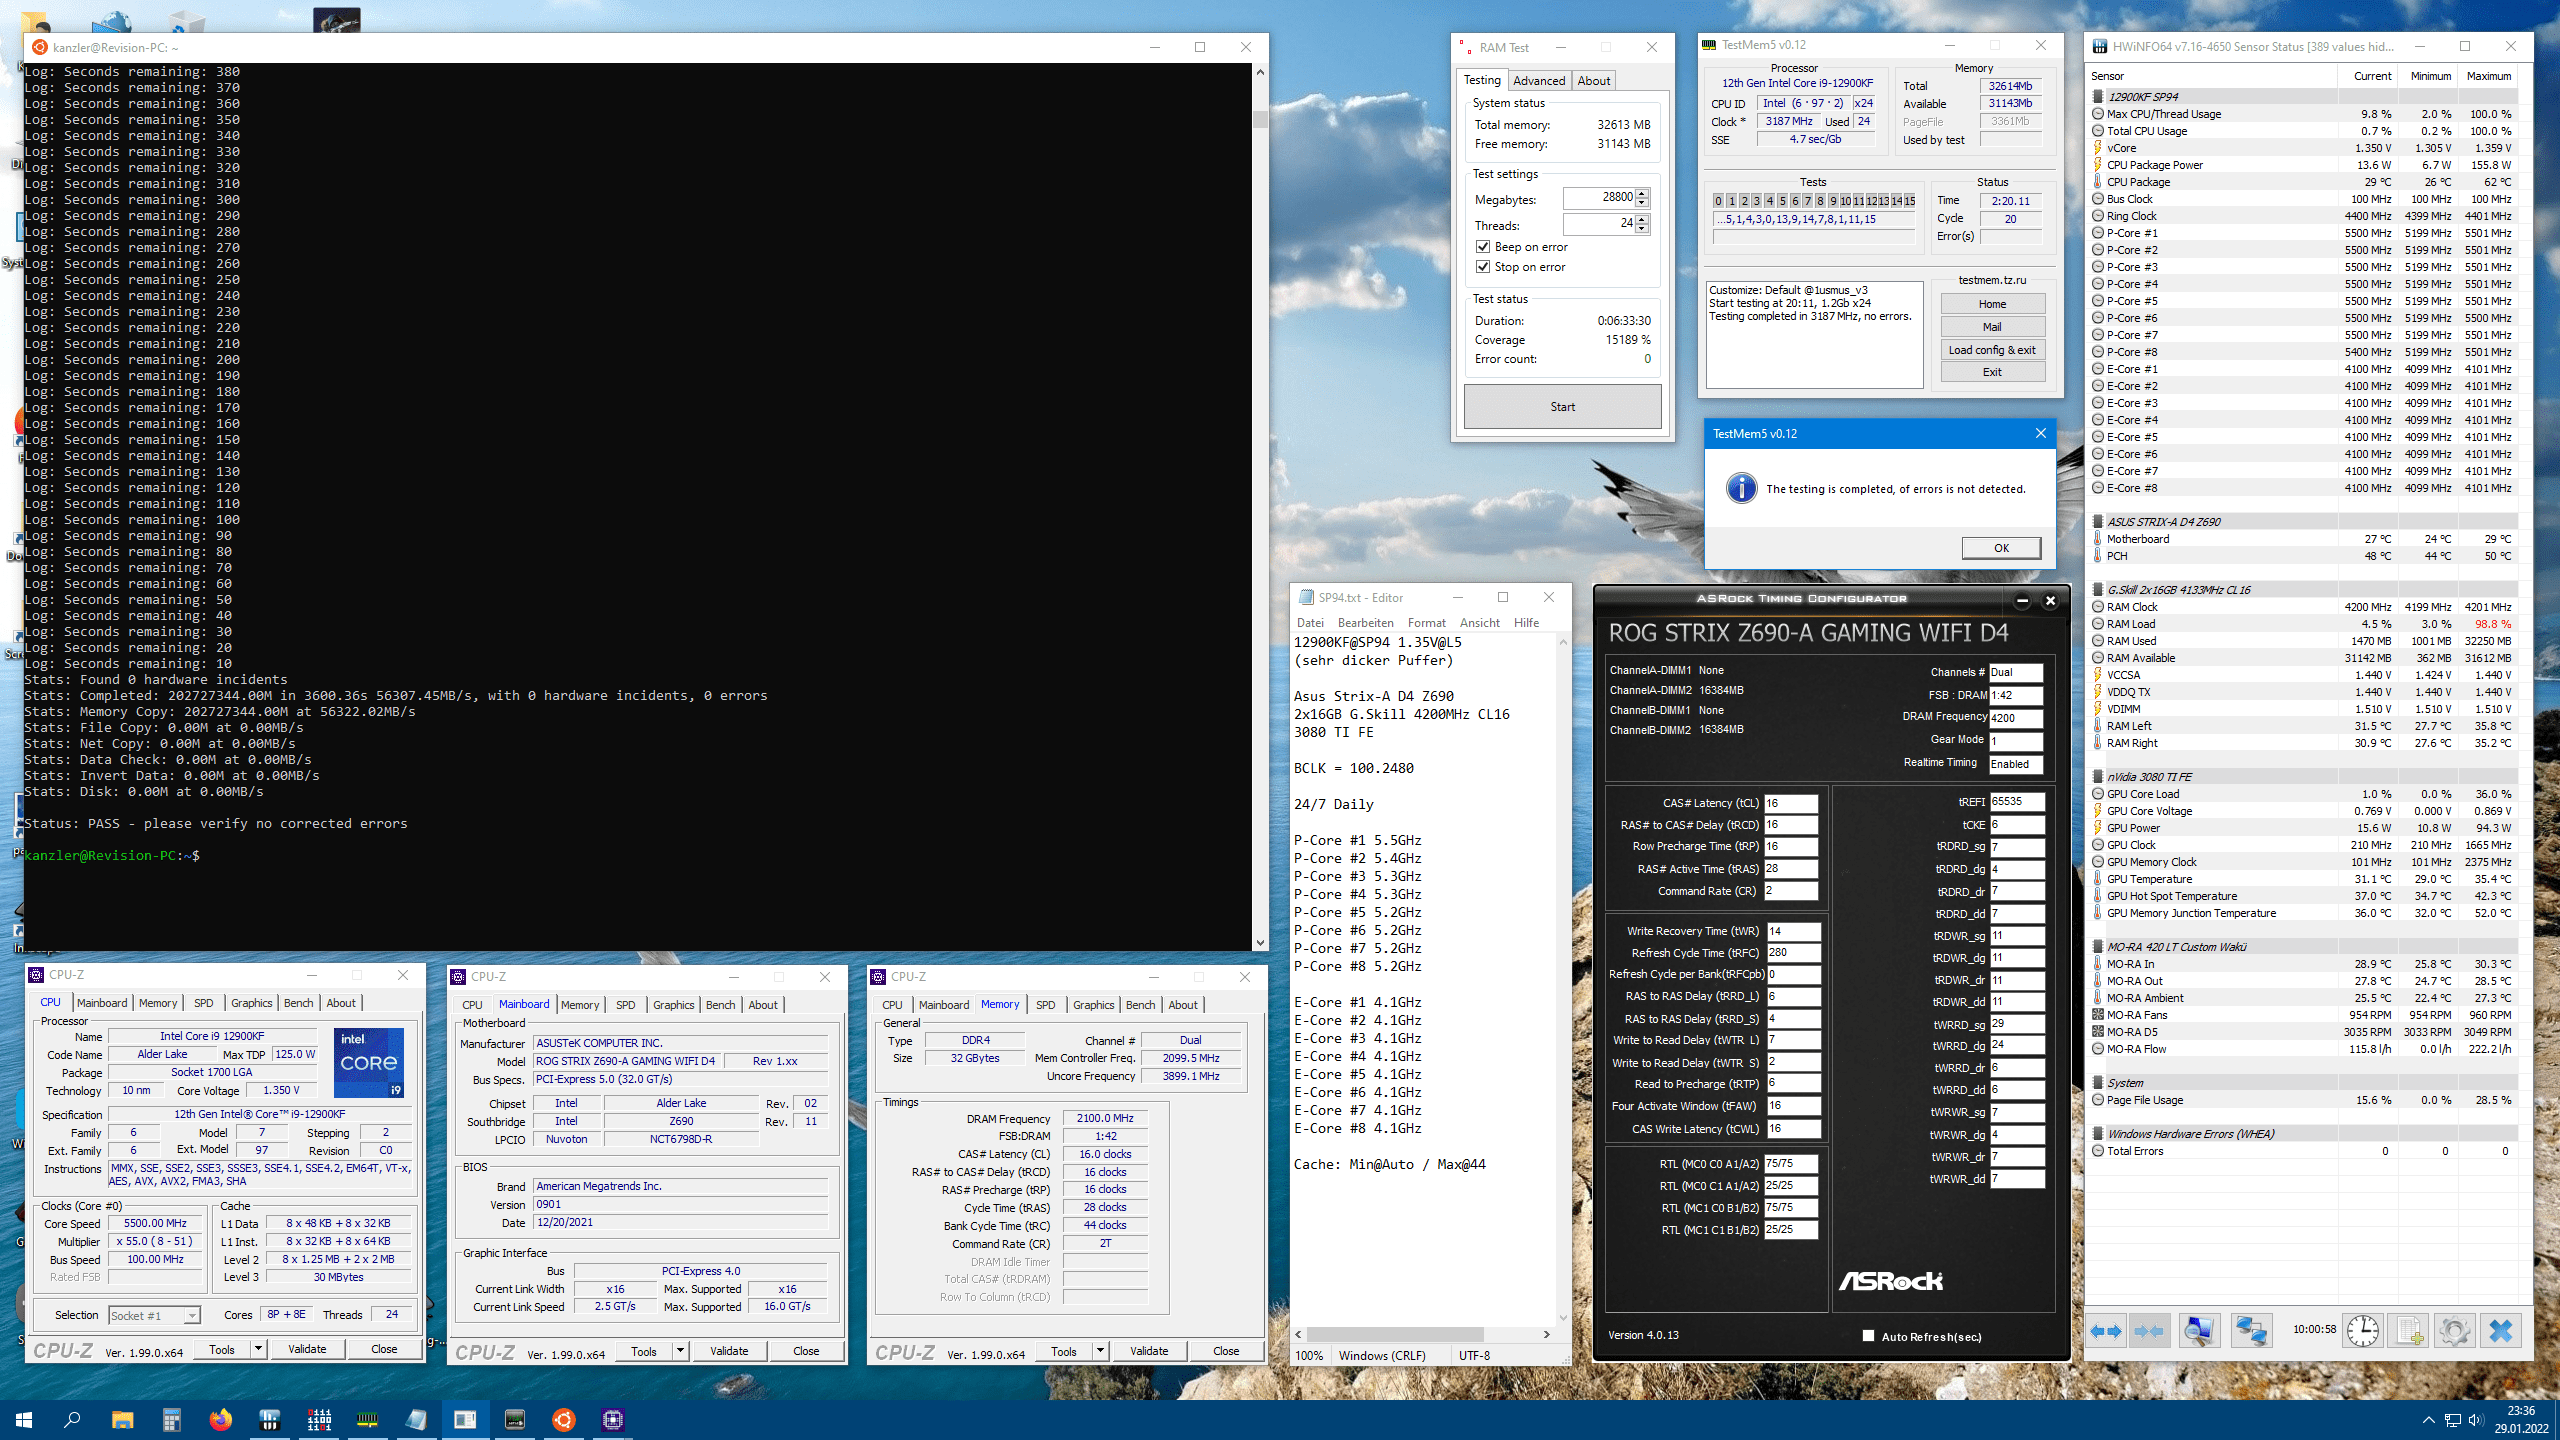Open Bearbeiten menu in SP94.txt editor

tap(1365, 622)
